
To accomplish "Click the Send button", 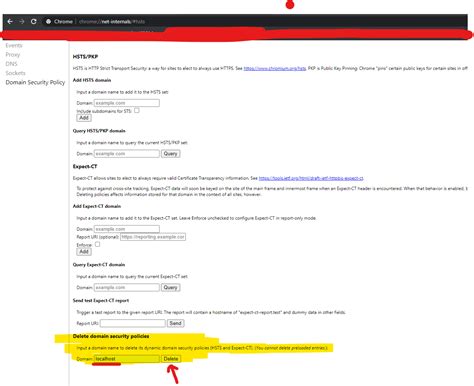I will tap(176, 323).
